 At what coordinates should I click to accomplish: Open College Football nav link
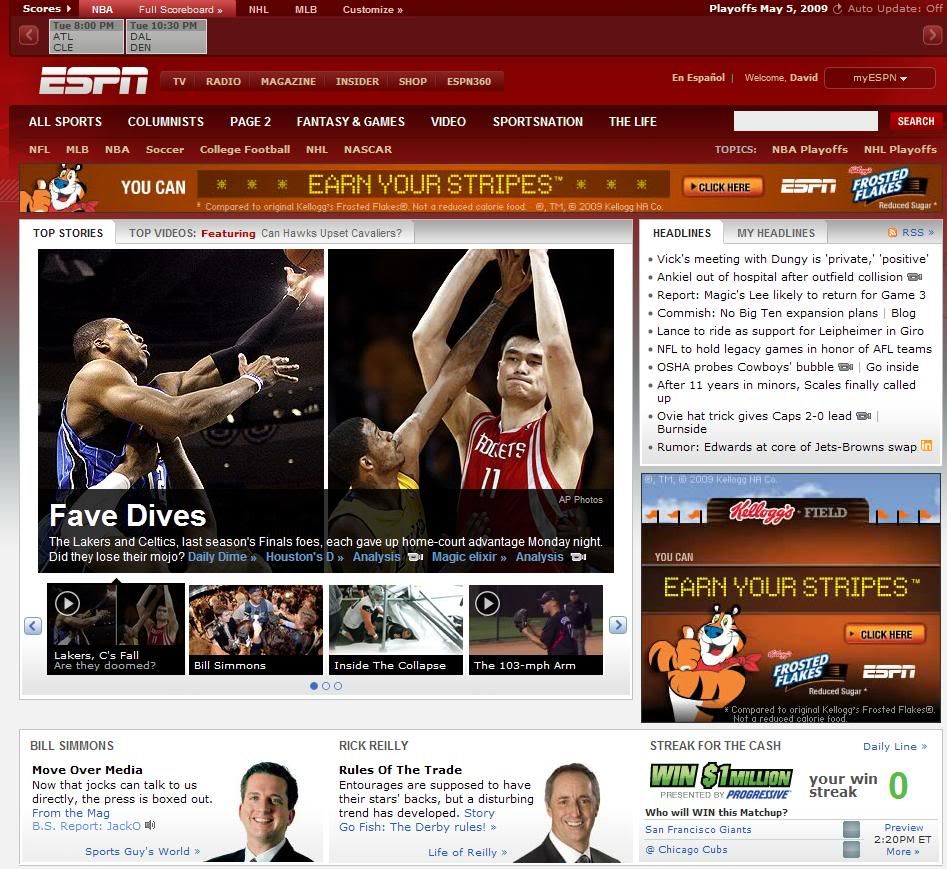click(x=245, y=149)
